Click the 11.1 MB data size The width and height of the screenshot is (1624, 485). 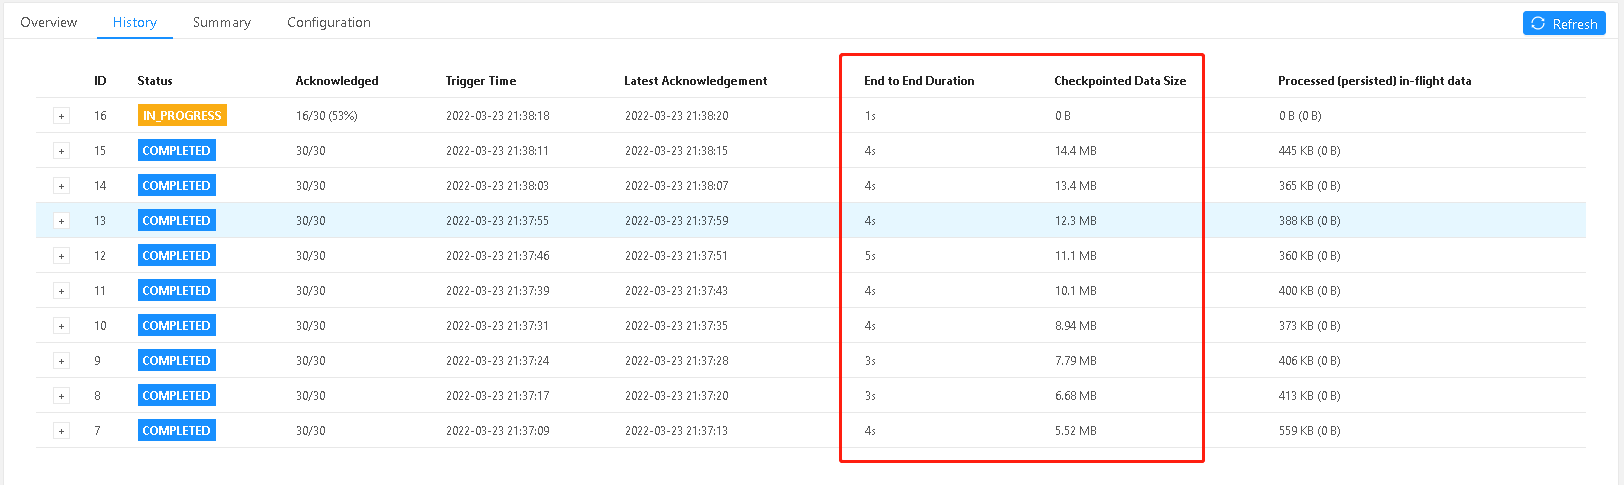coord(1076,256)
